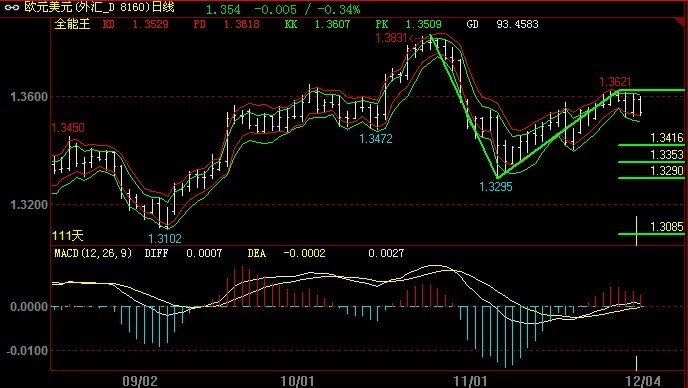Viewport: 688px width, 388px height.
Task: Click the 1.3600 price axis label
Action: 29,97
